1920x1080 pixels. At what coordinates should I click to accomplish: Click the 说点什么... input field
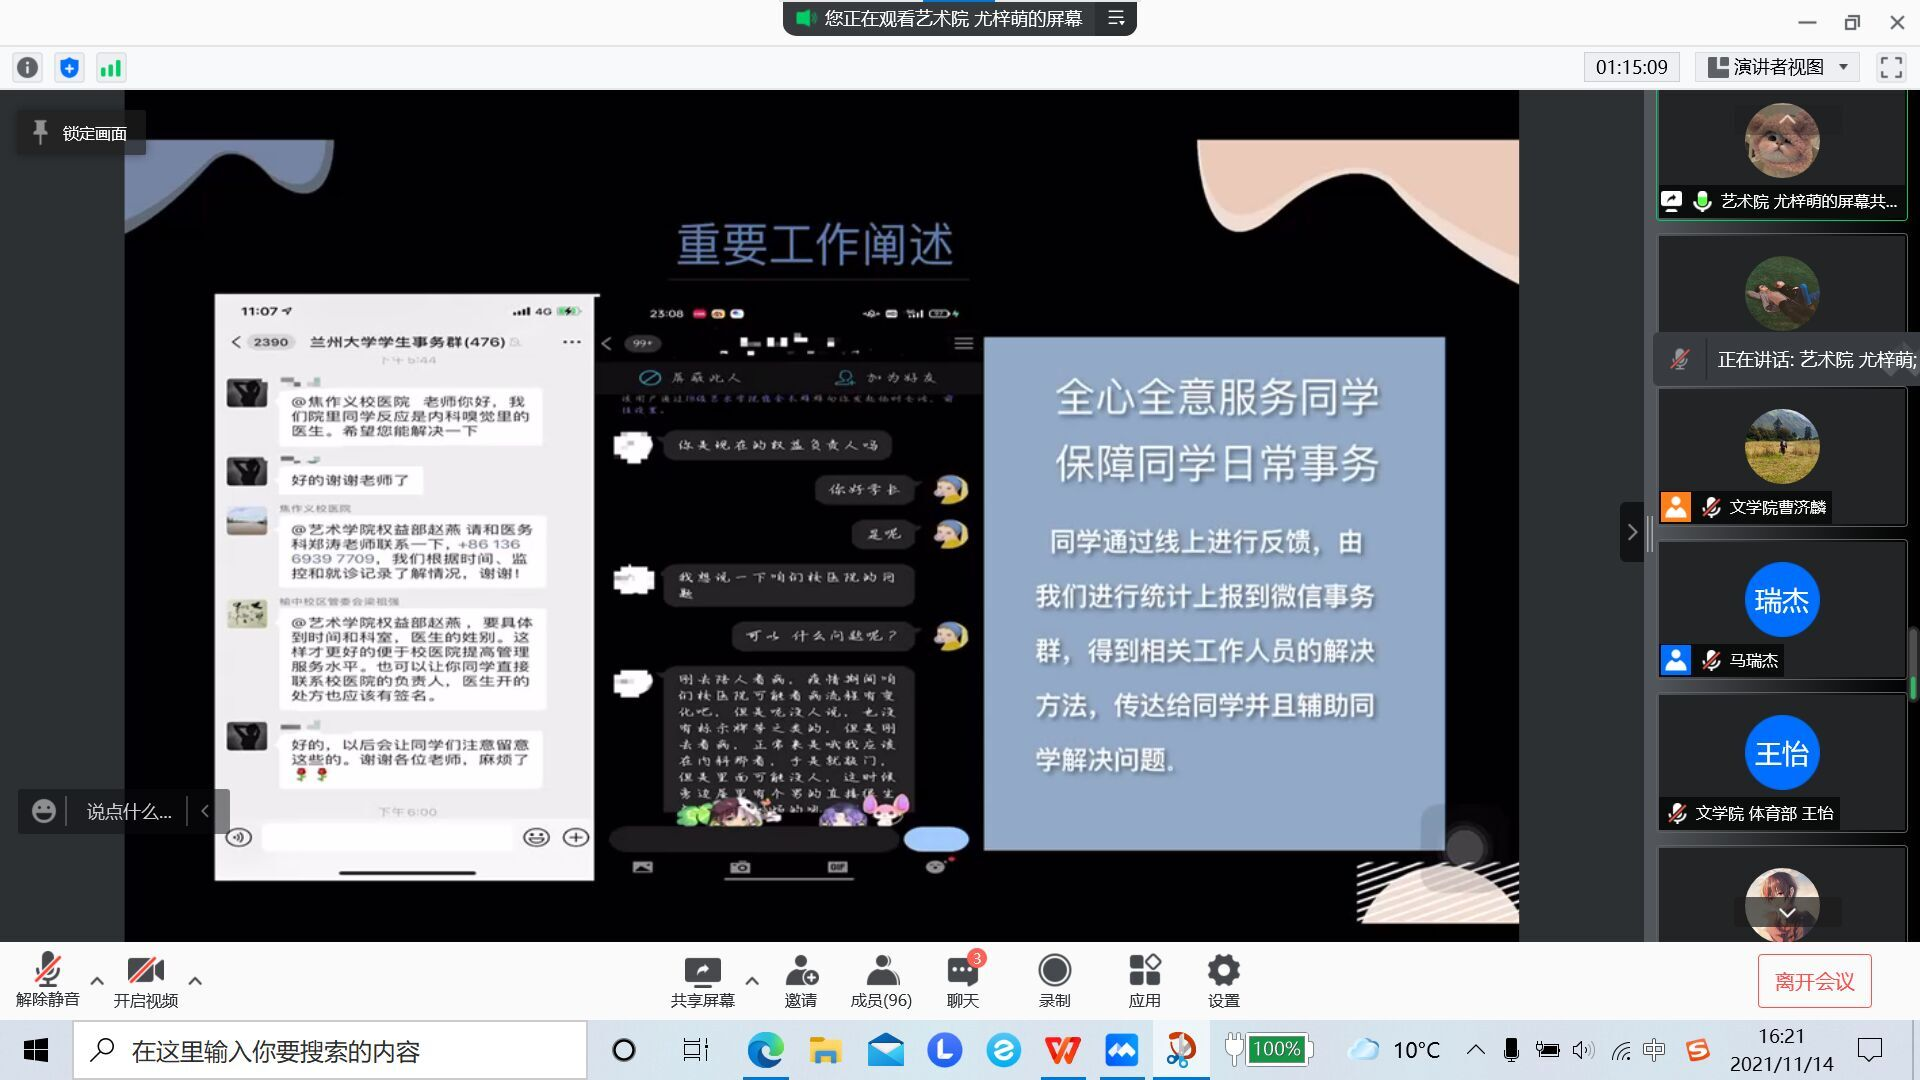[128, 811]
